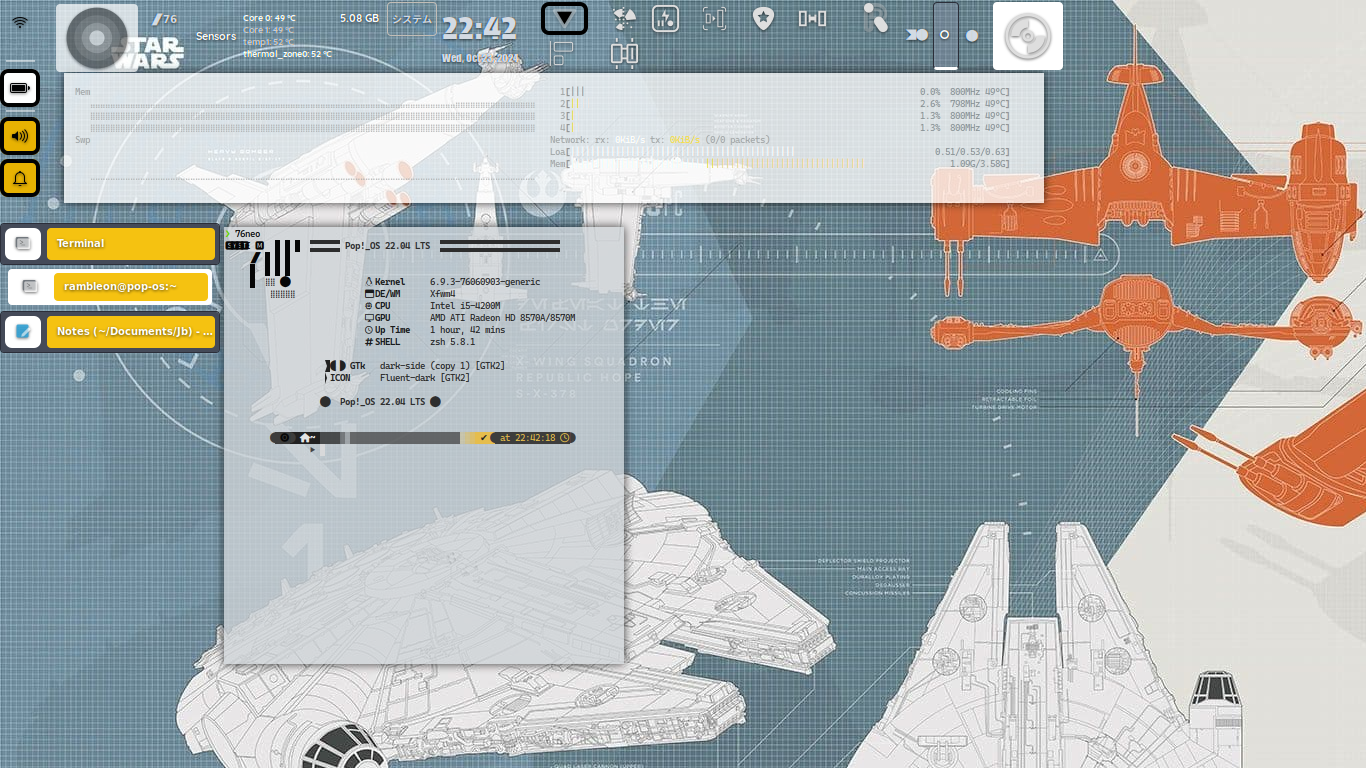Screen dimensions: 1366x768
Task: Open the volume speaker icon in left dock
Action: click(x=20, y=136)
